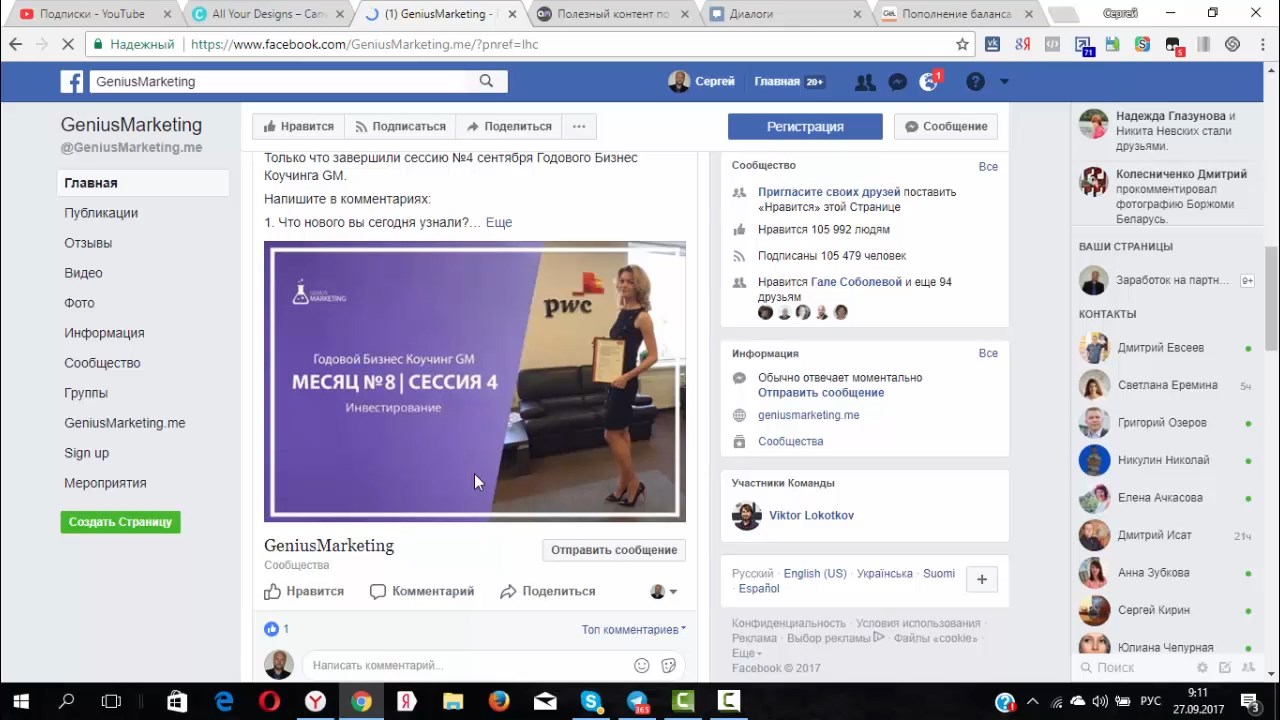Click the VK extension icon
Viewport: 1280px width, 720px height.
pyautogui.click(x=993, y=44)
